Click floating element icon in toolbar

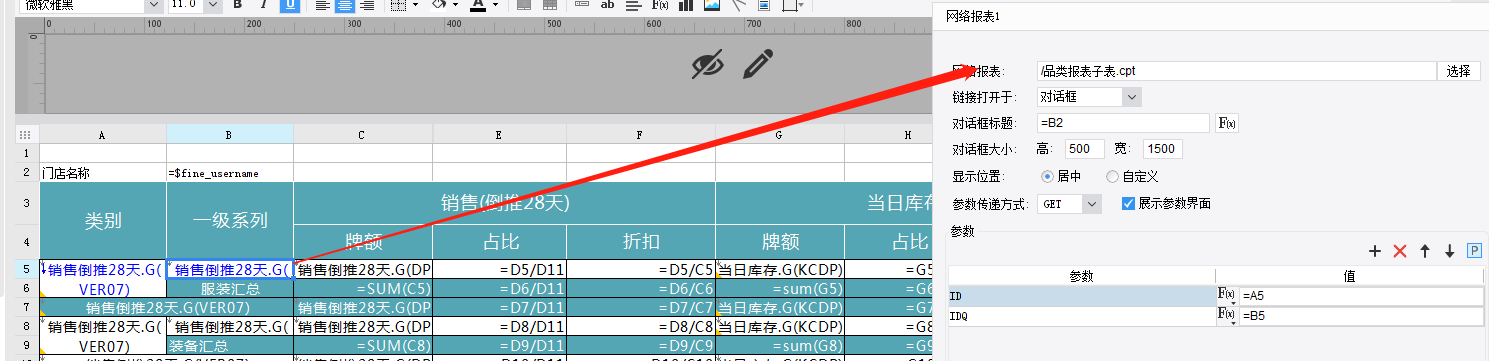(x=790, y=5)
